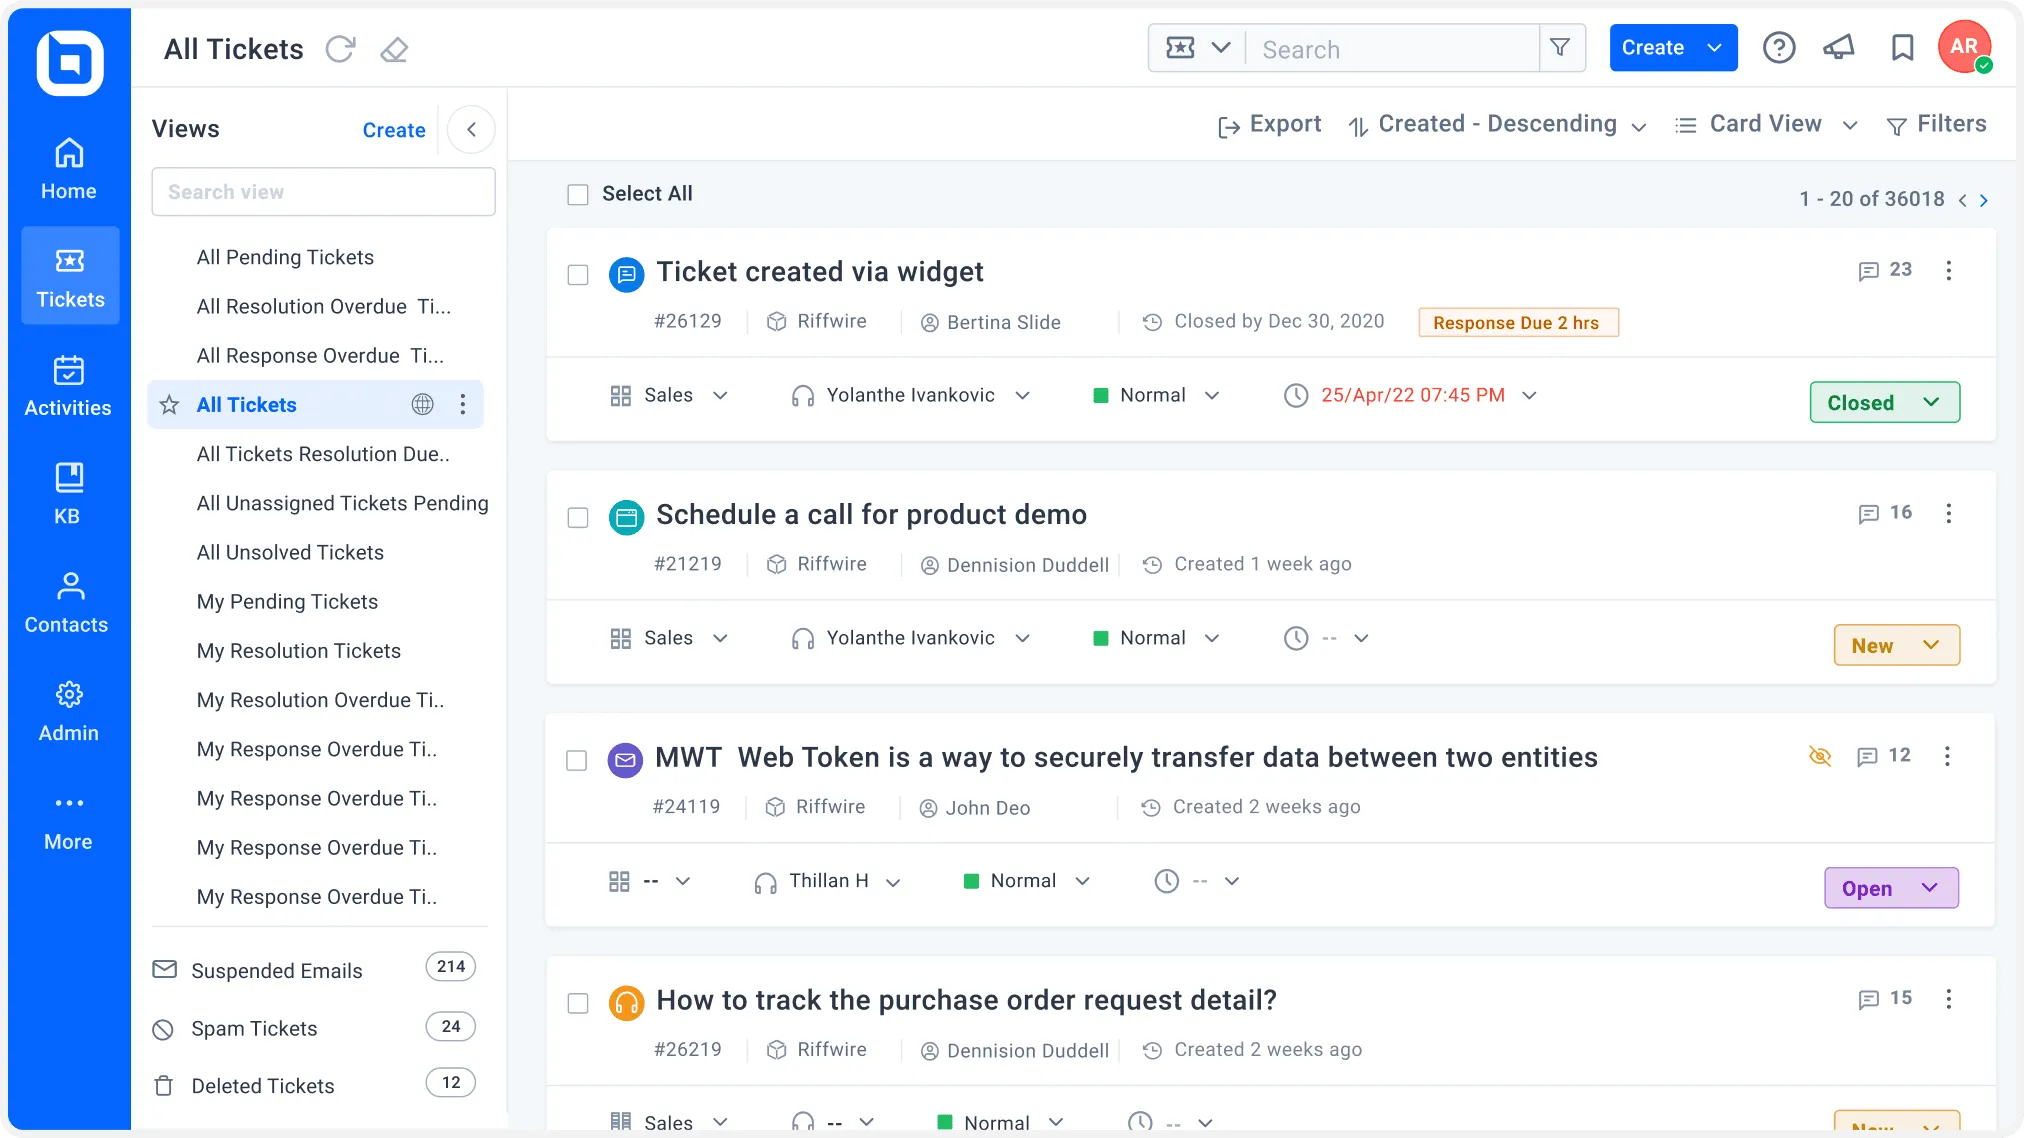Open the All Unsolved Tickets view
2024x1138 pixels.
291,552
